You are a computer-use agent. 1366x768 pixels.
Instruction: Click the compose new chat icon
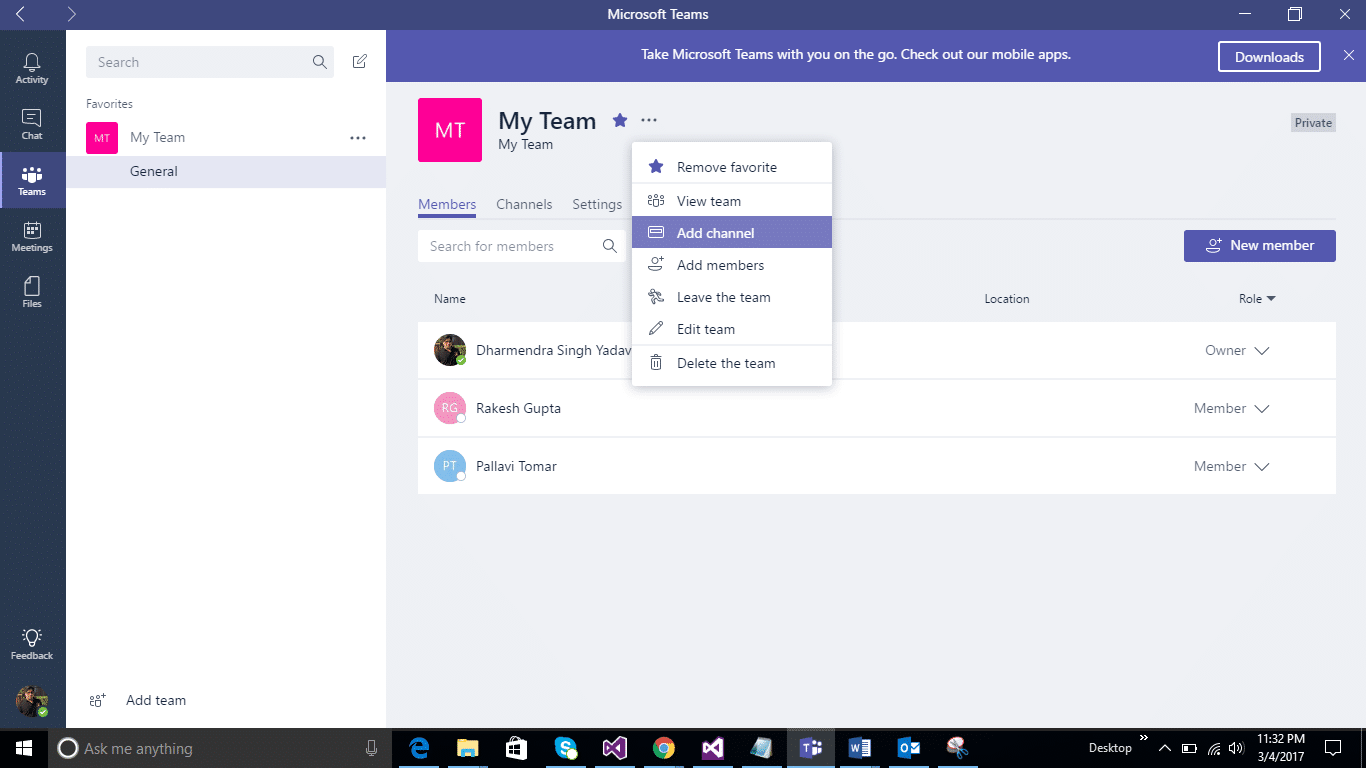click(360, 62)
